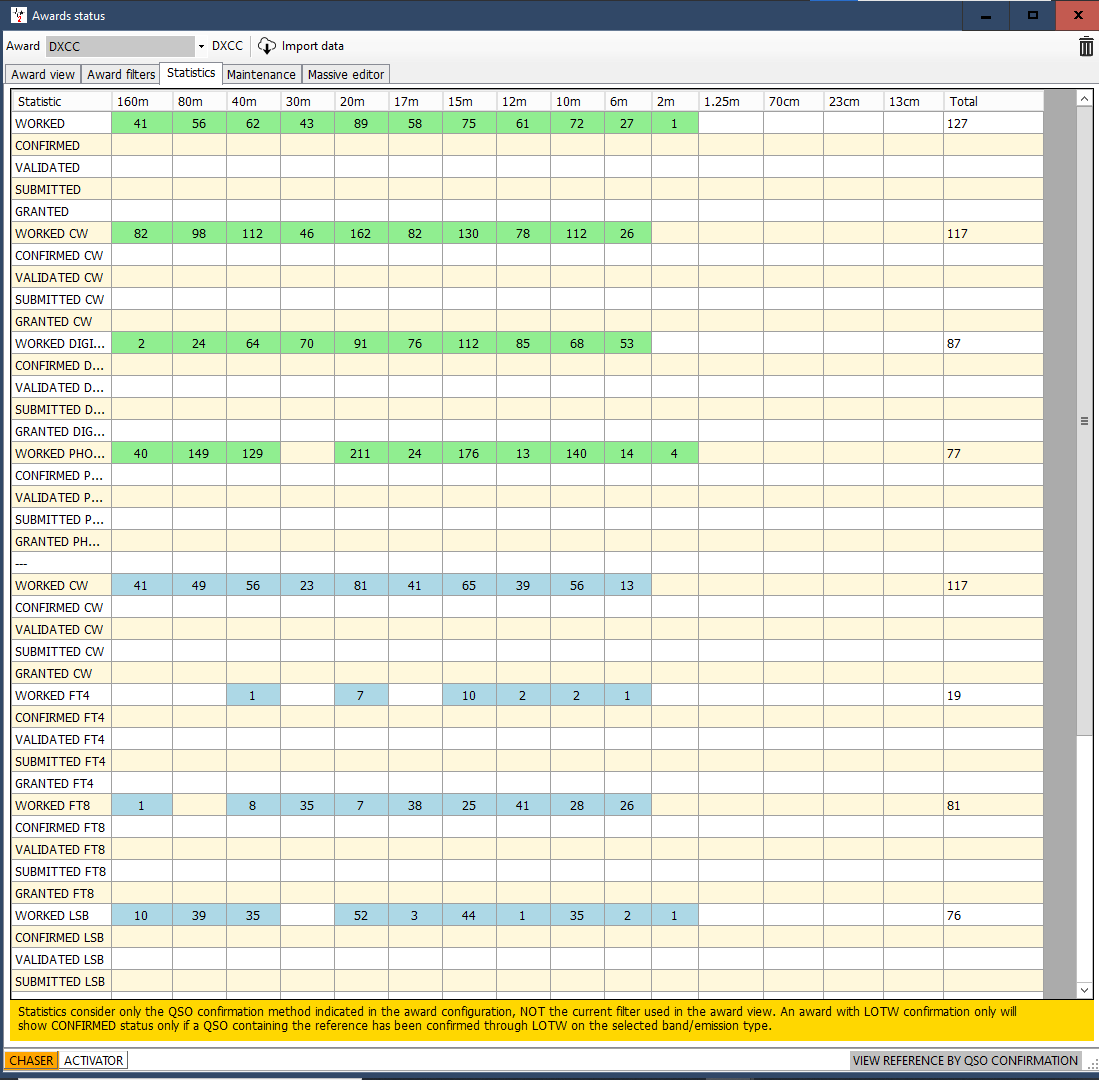Image resolution: width=1099 pixels, height=1080 pixels.
Task: Click the vertical scrollbar thumb
Action: coord(1084,421)
